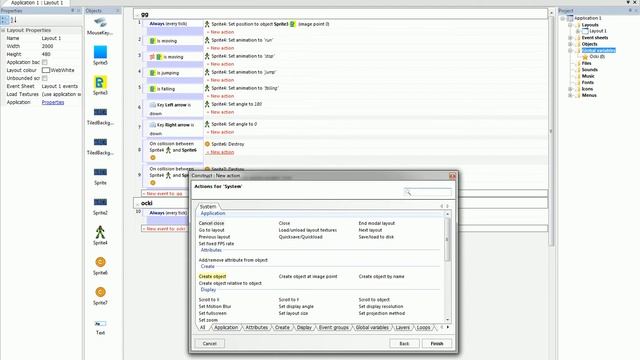This screenshot has height=360, width=640.
Task: Select the MouseKeyboard object icon
Action: pos(100,22)
